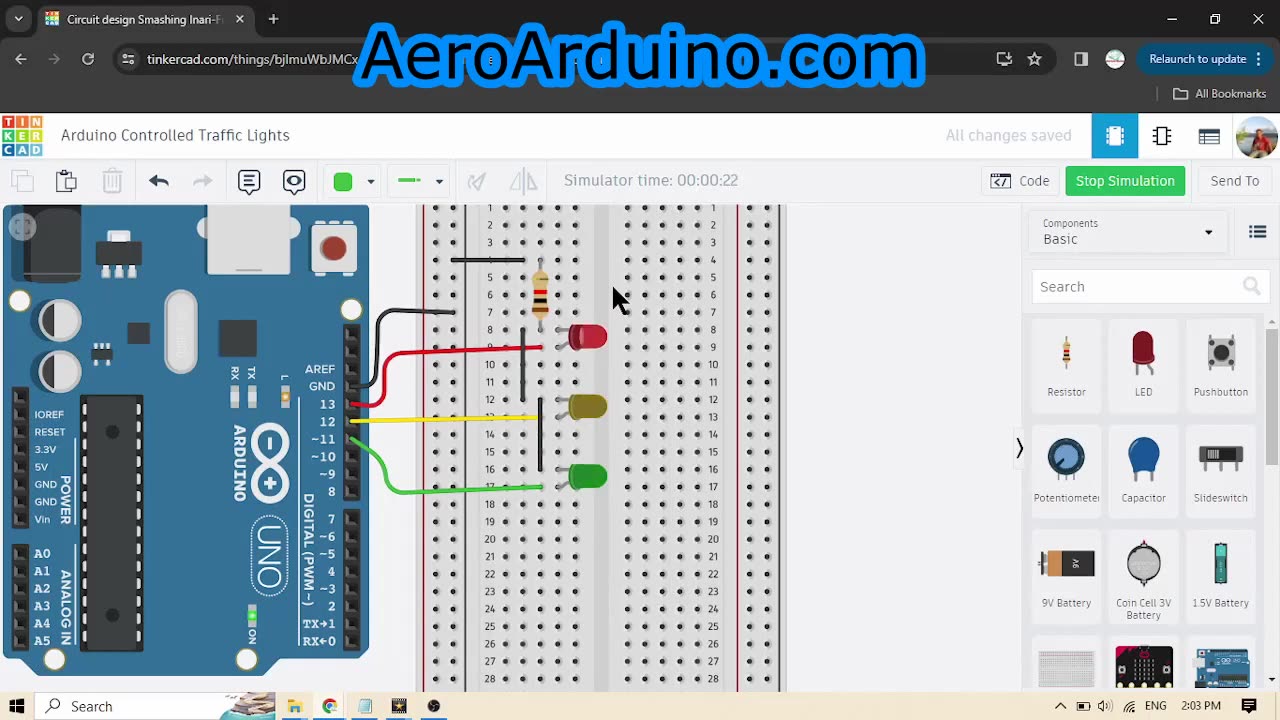This screenshot has width=1280, height=720.
Task: Open the Code editor panel
Action: click(x=1020, y=181)
